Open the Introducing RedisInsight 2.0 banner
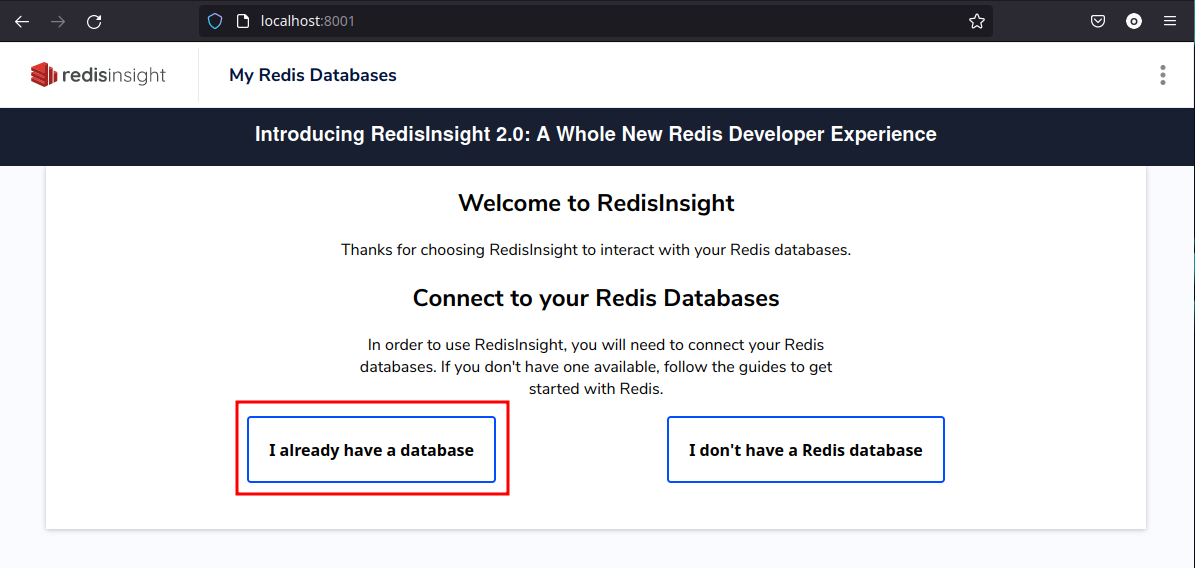The height and width of the screenshot is (568, 1195). (x=596, y=135)
